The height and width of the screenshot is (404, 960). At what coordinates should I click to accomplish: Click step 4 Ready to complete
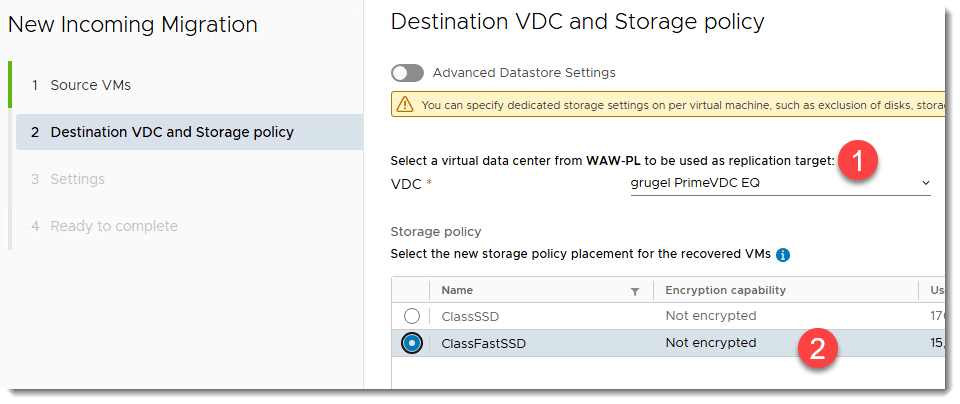tap(113, 226)
